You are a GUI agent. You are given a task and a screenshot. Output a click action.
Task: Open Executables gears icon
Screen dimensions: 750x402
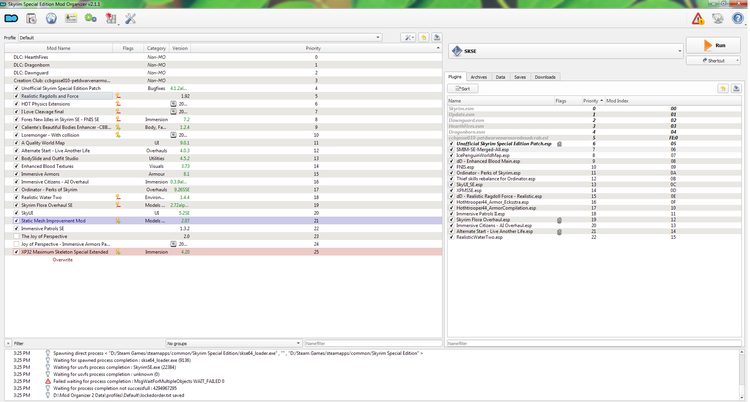(90, 19)
